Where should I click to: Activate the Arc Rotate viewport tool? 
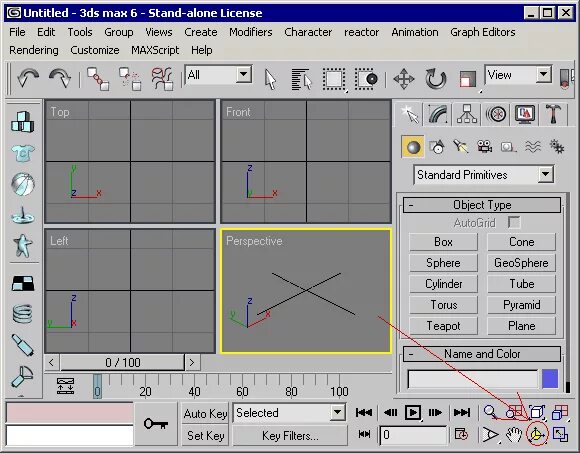[537, 435]
